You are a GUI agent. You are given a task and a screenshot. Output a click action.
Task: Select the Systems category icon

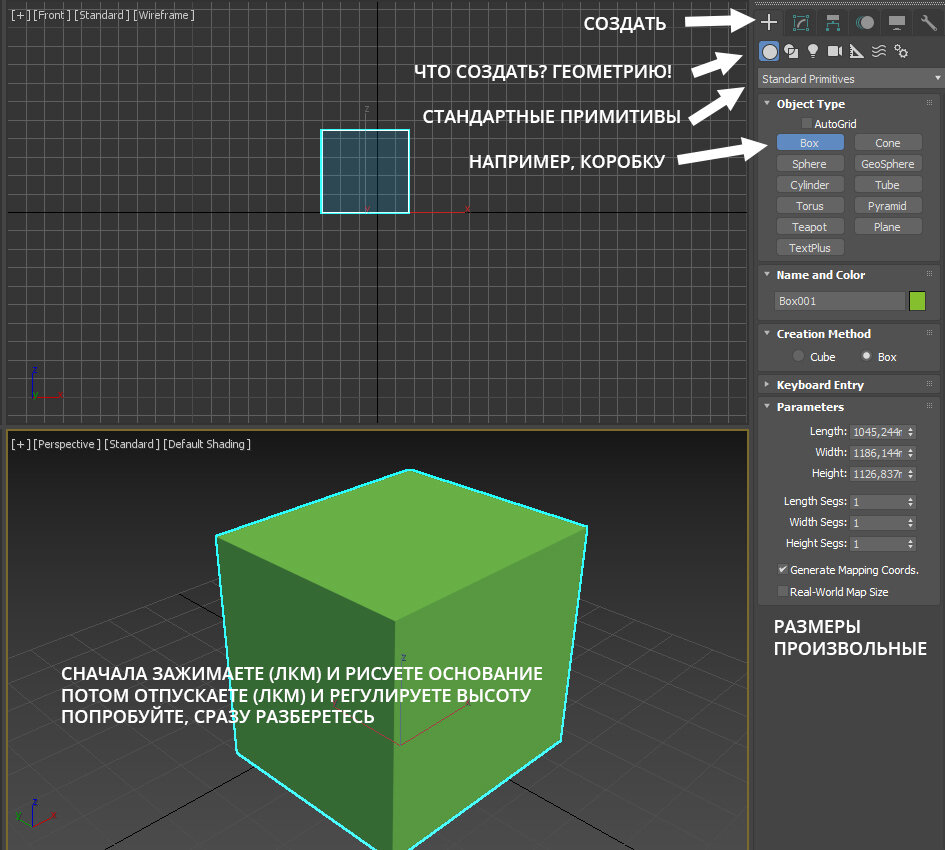(901, 51)
